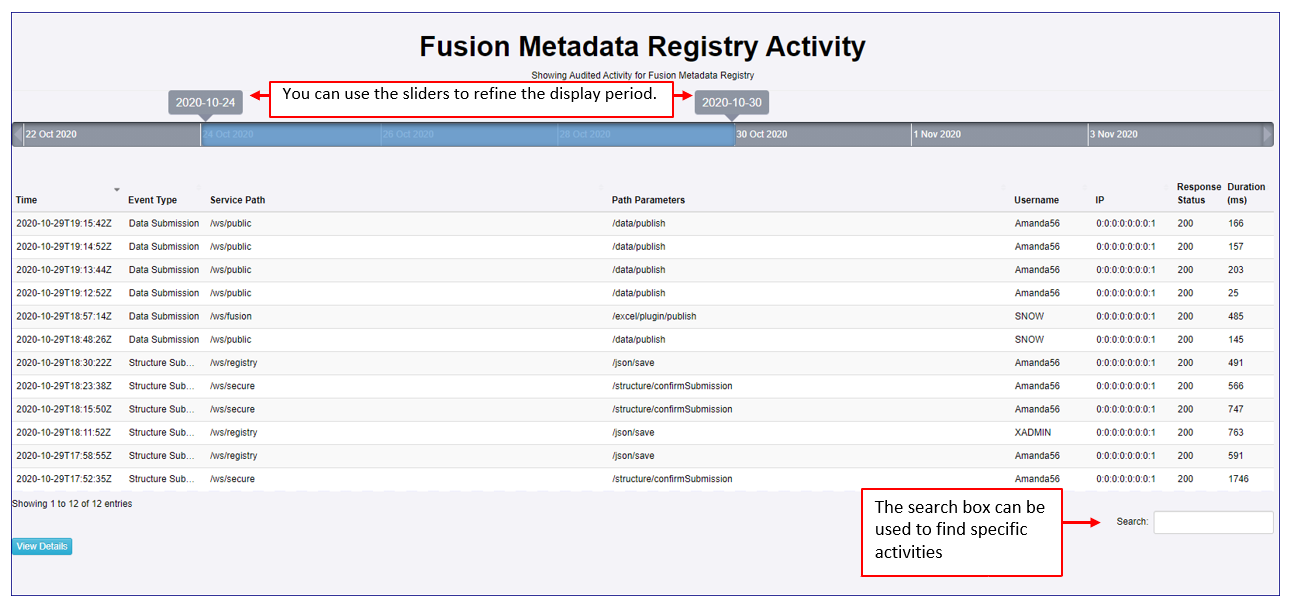This screenshot has width=1291, height=608.
Task: Sort by the Event Type column header
Action: [x=152, y=200]
